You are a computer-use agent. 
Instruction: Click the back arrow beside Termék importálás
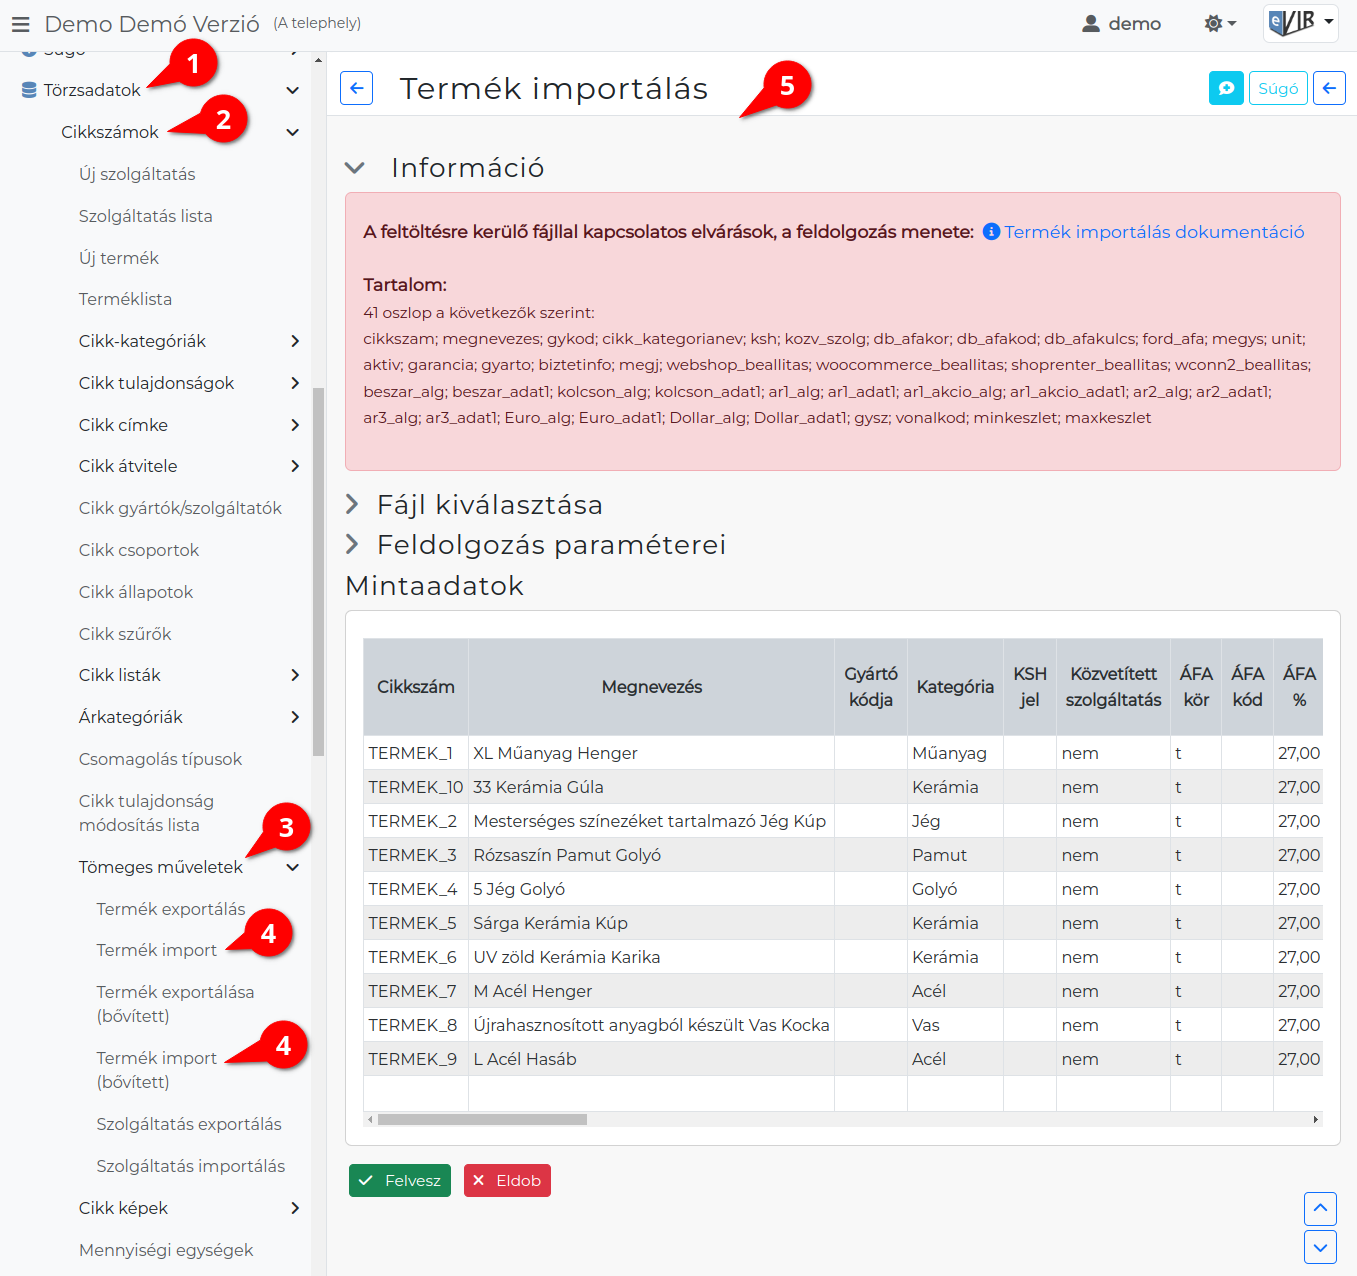357,88
